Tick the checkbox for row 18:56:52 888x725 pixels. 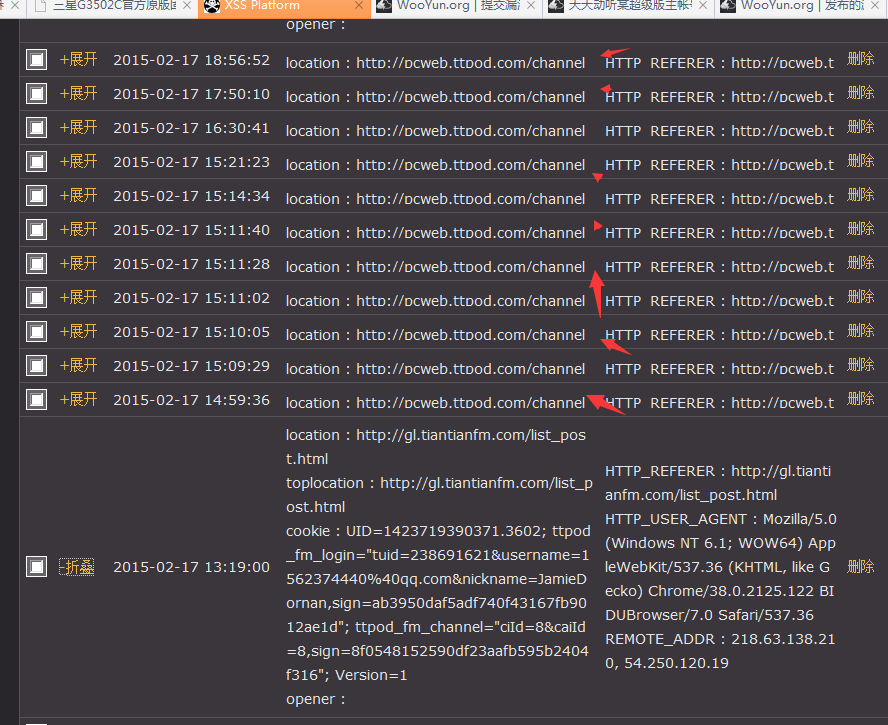(x=36, y=59)
